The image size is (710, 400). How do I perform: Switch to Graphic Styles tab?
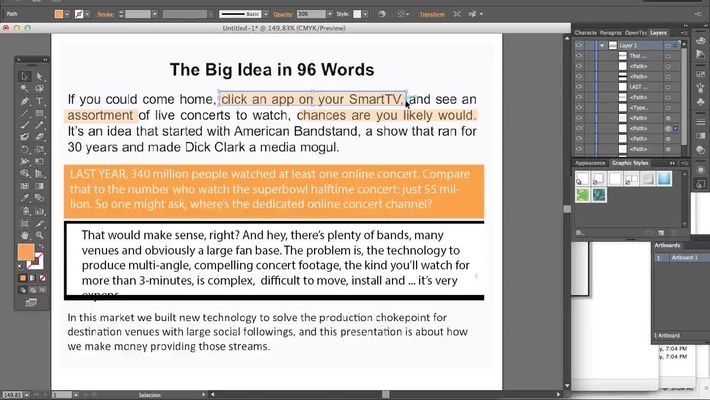(x=630, y=163)
